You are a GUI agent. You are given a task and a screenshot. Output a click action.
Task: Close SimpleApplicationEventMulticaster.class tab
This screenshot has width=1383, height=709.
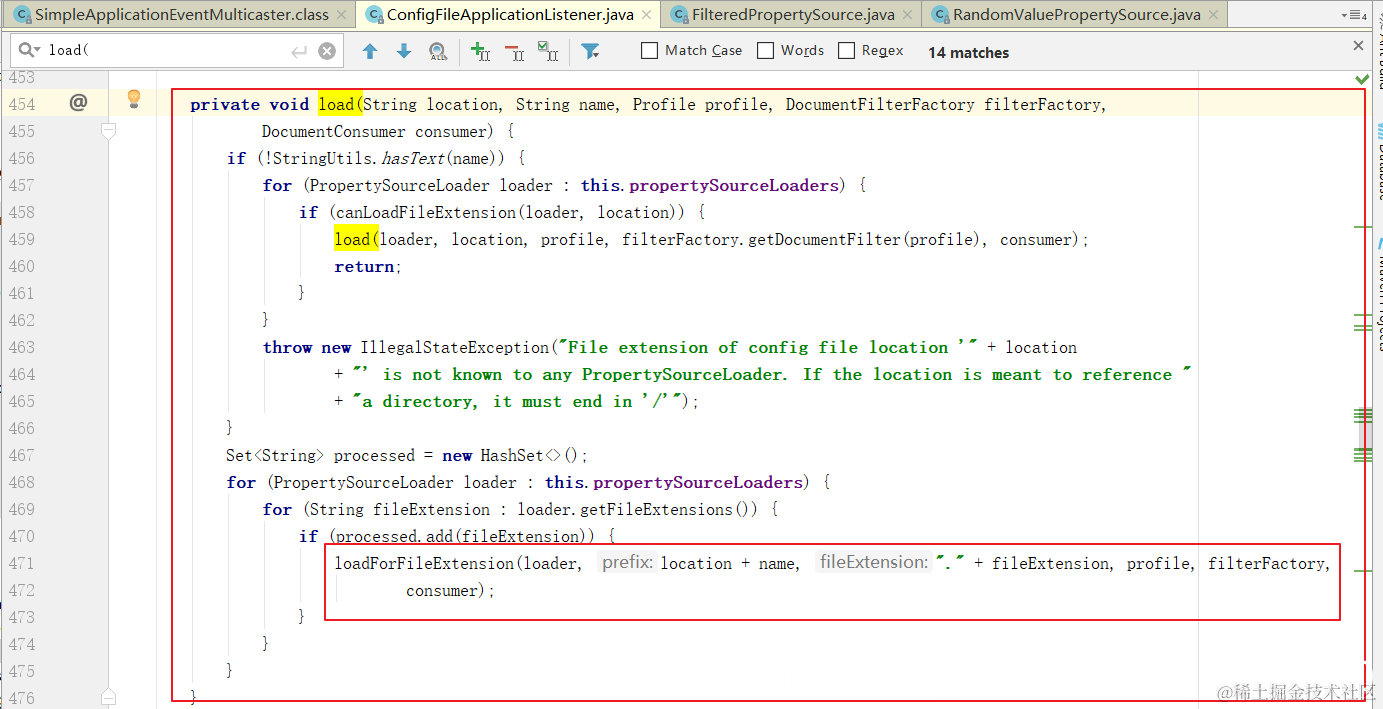[342, 15]
